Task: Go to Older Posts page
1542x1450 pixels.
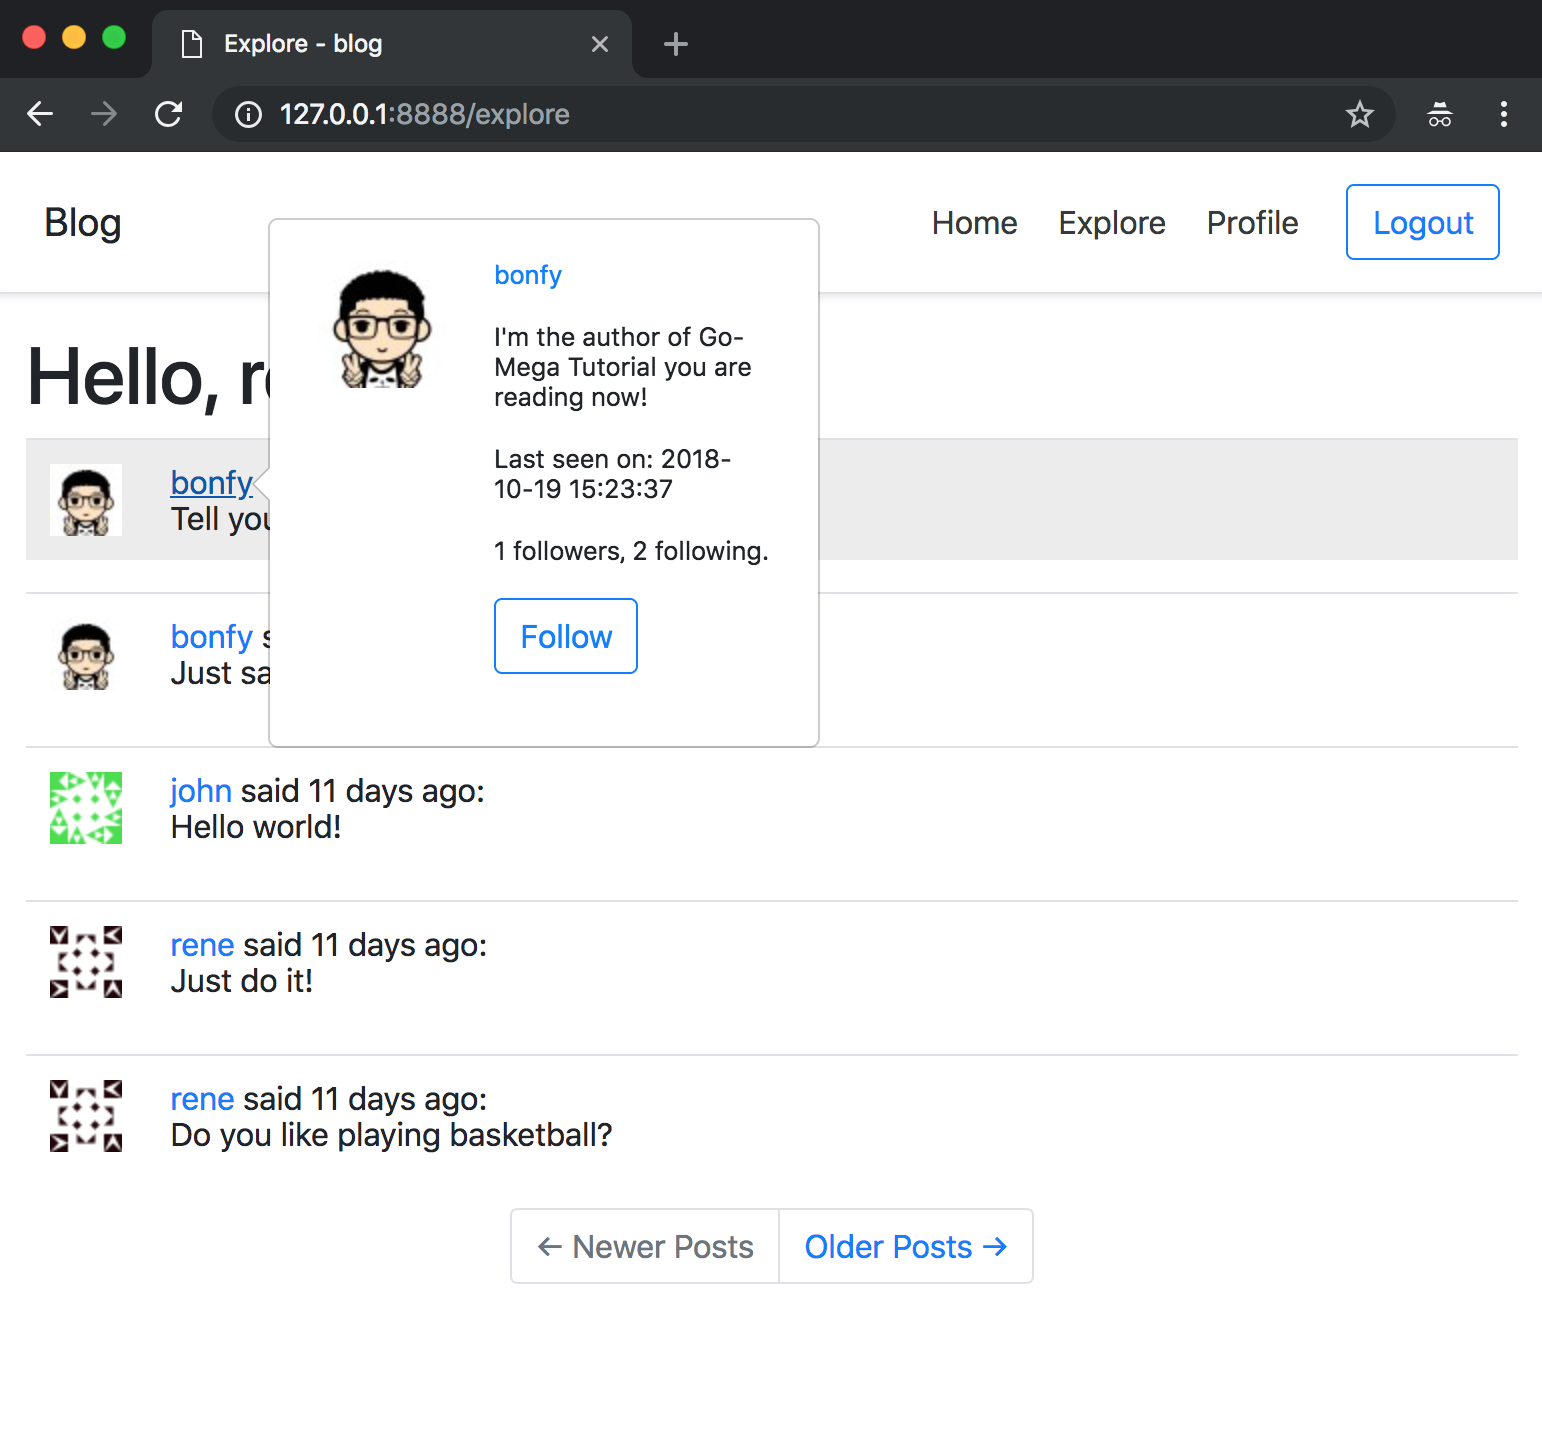Action: [905, 1247]
